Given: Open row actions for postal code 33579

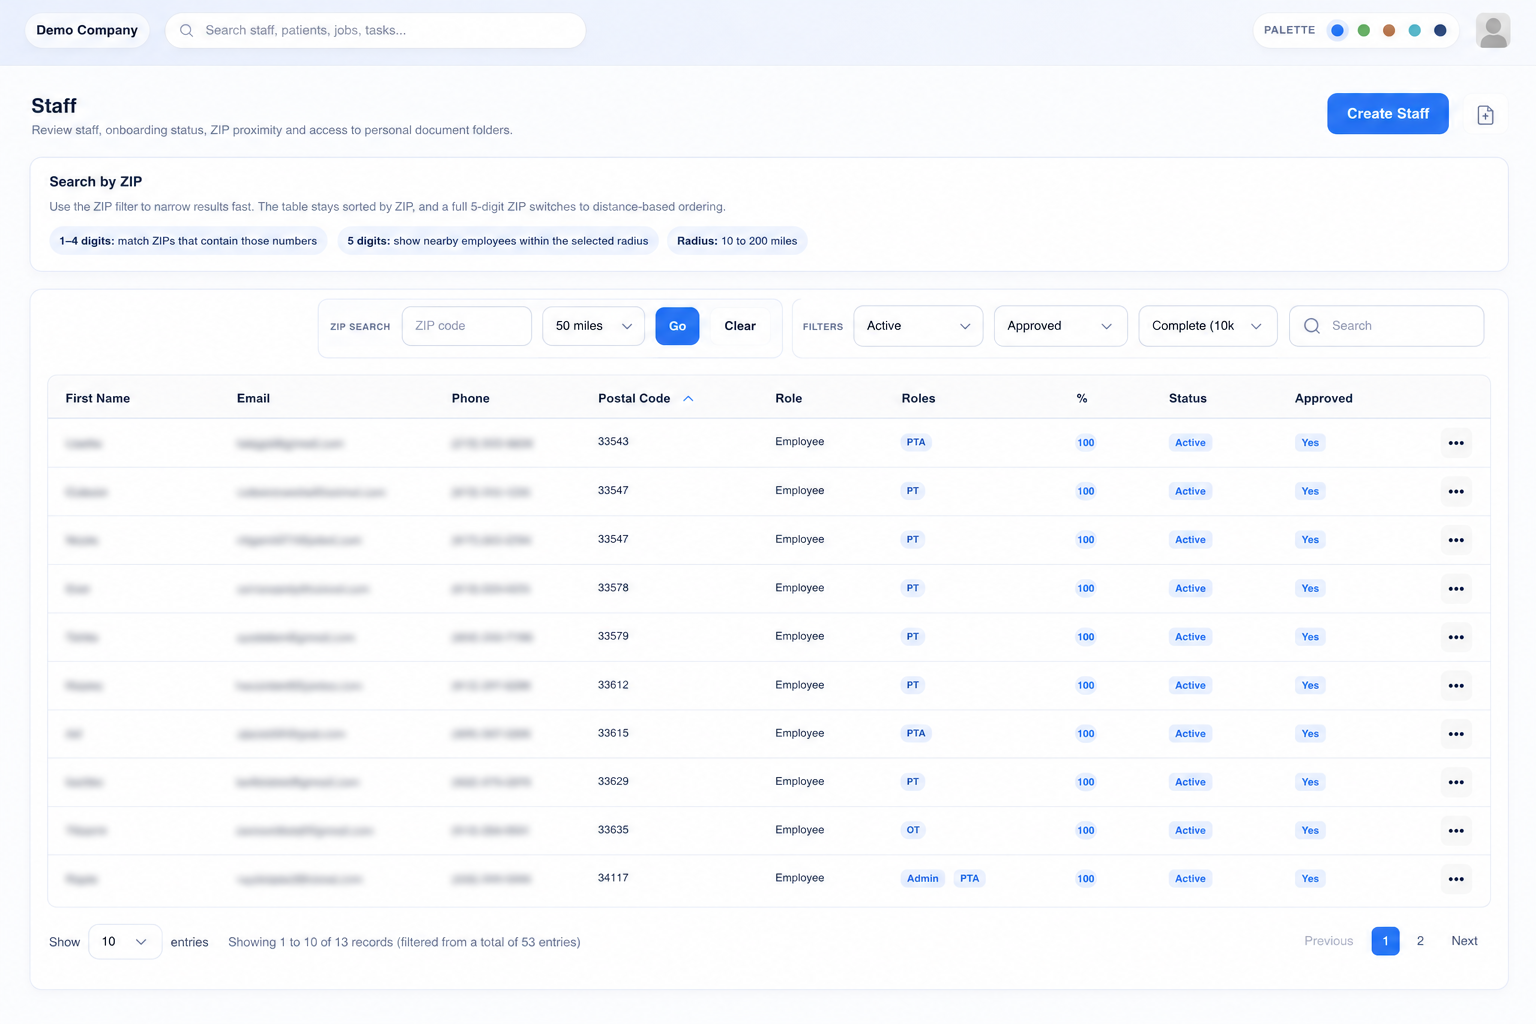Looking at the screenshot, I should [1456, 637].
